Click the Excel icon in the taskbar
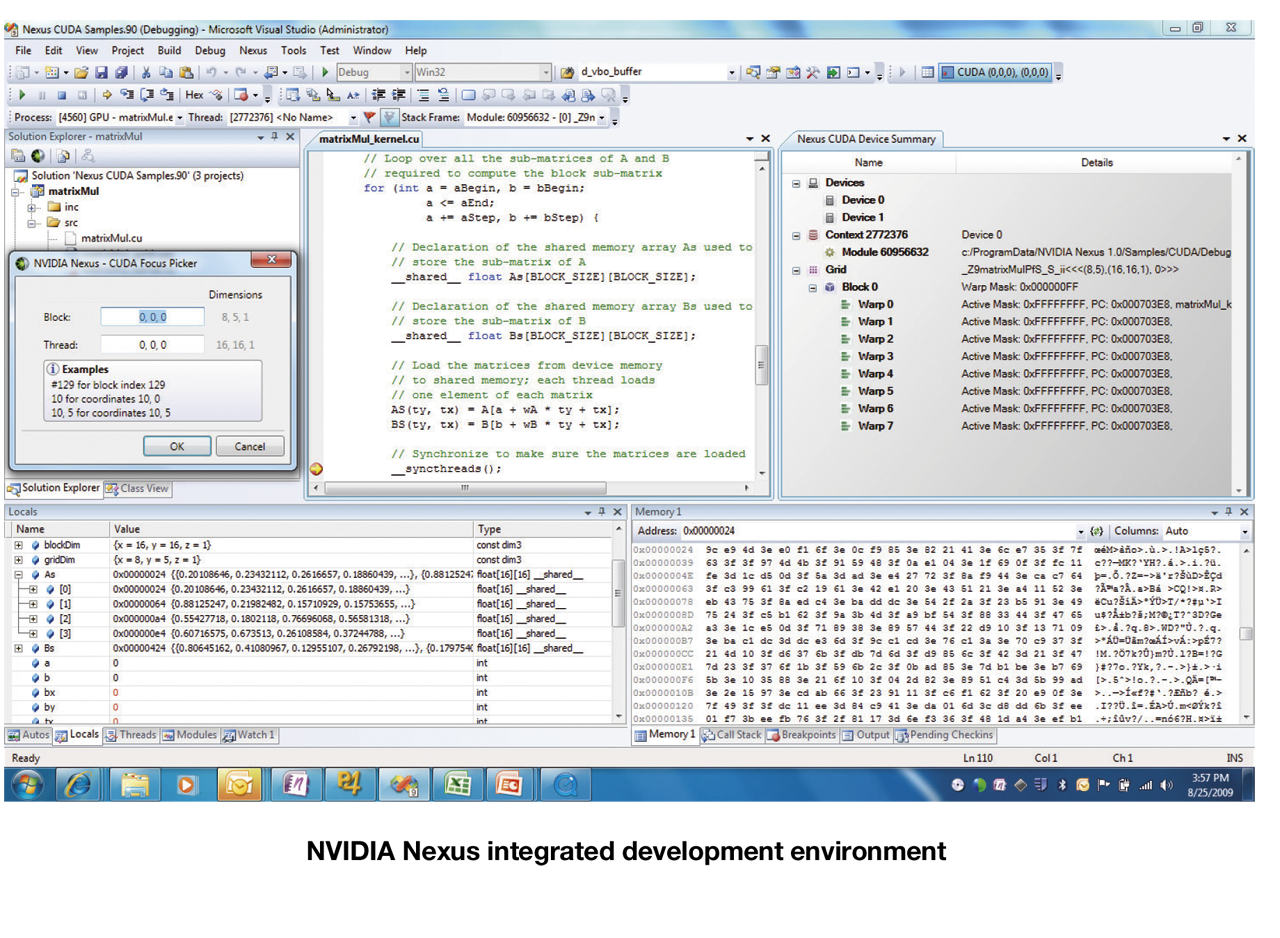Image resolution: width=1280 pixels, height=938 pixels. [457, 785]
